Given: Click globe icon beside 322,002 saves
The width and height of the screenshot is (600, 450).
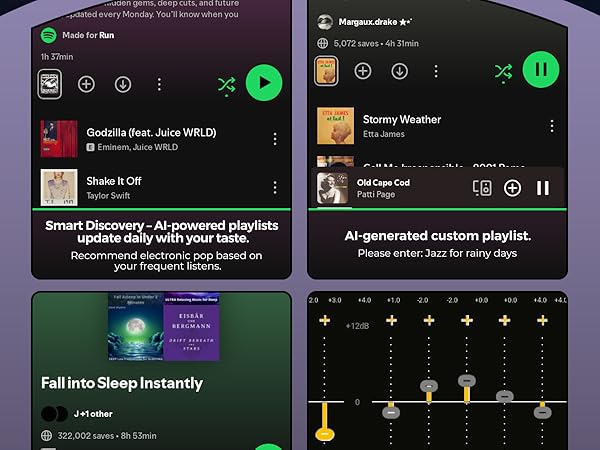Looking at the screenshot, I should (46, 435).
